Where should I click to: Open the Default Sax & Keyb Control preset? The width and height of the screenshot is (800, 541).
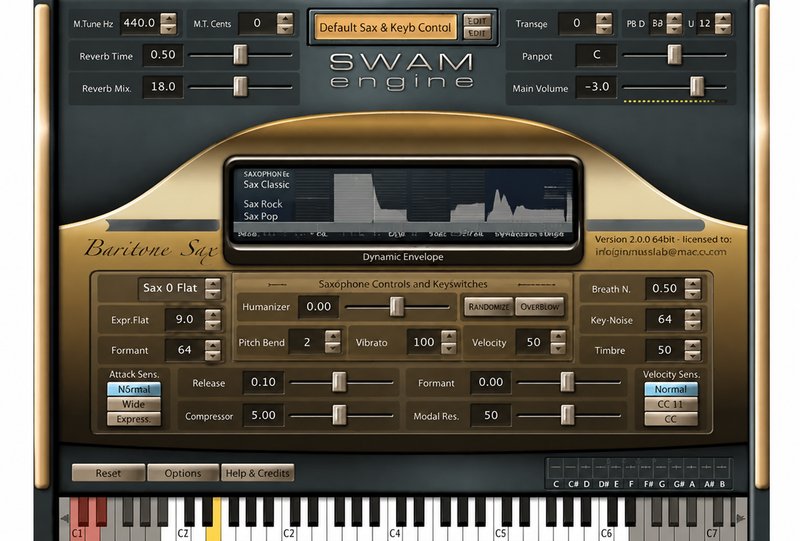coord(385,27)
